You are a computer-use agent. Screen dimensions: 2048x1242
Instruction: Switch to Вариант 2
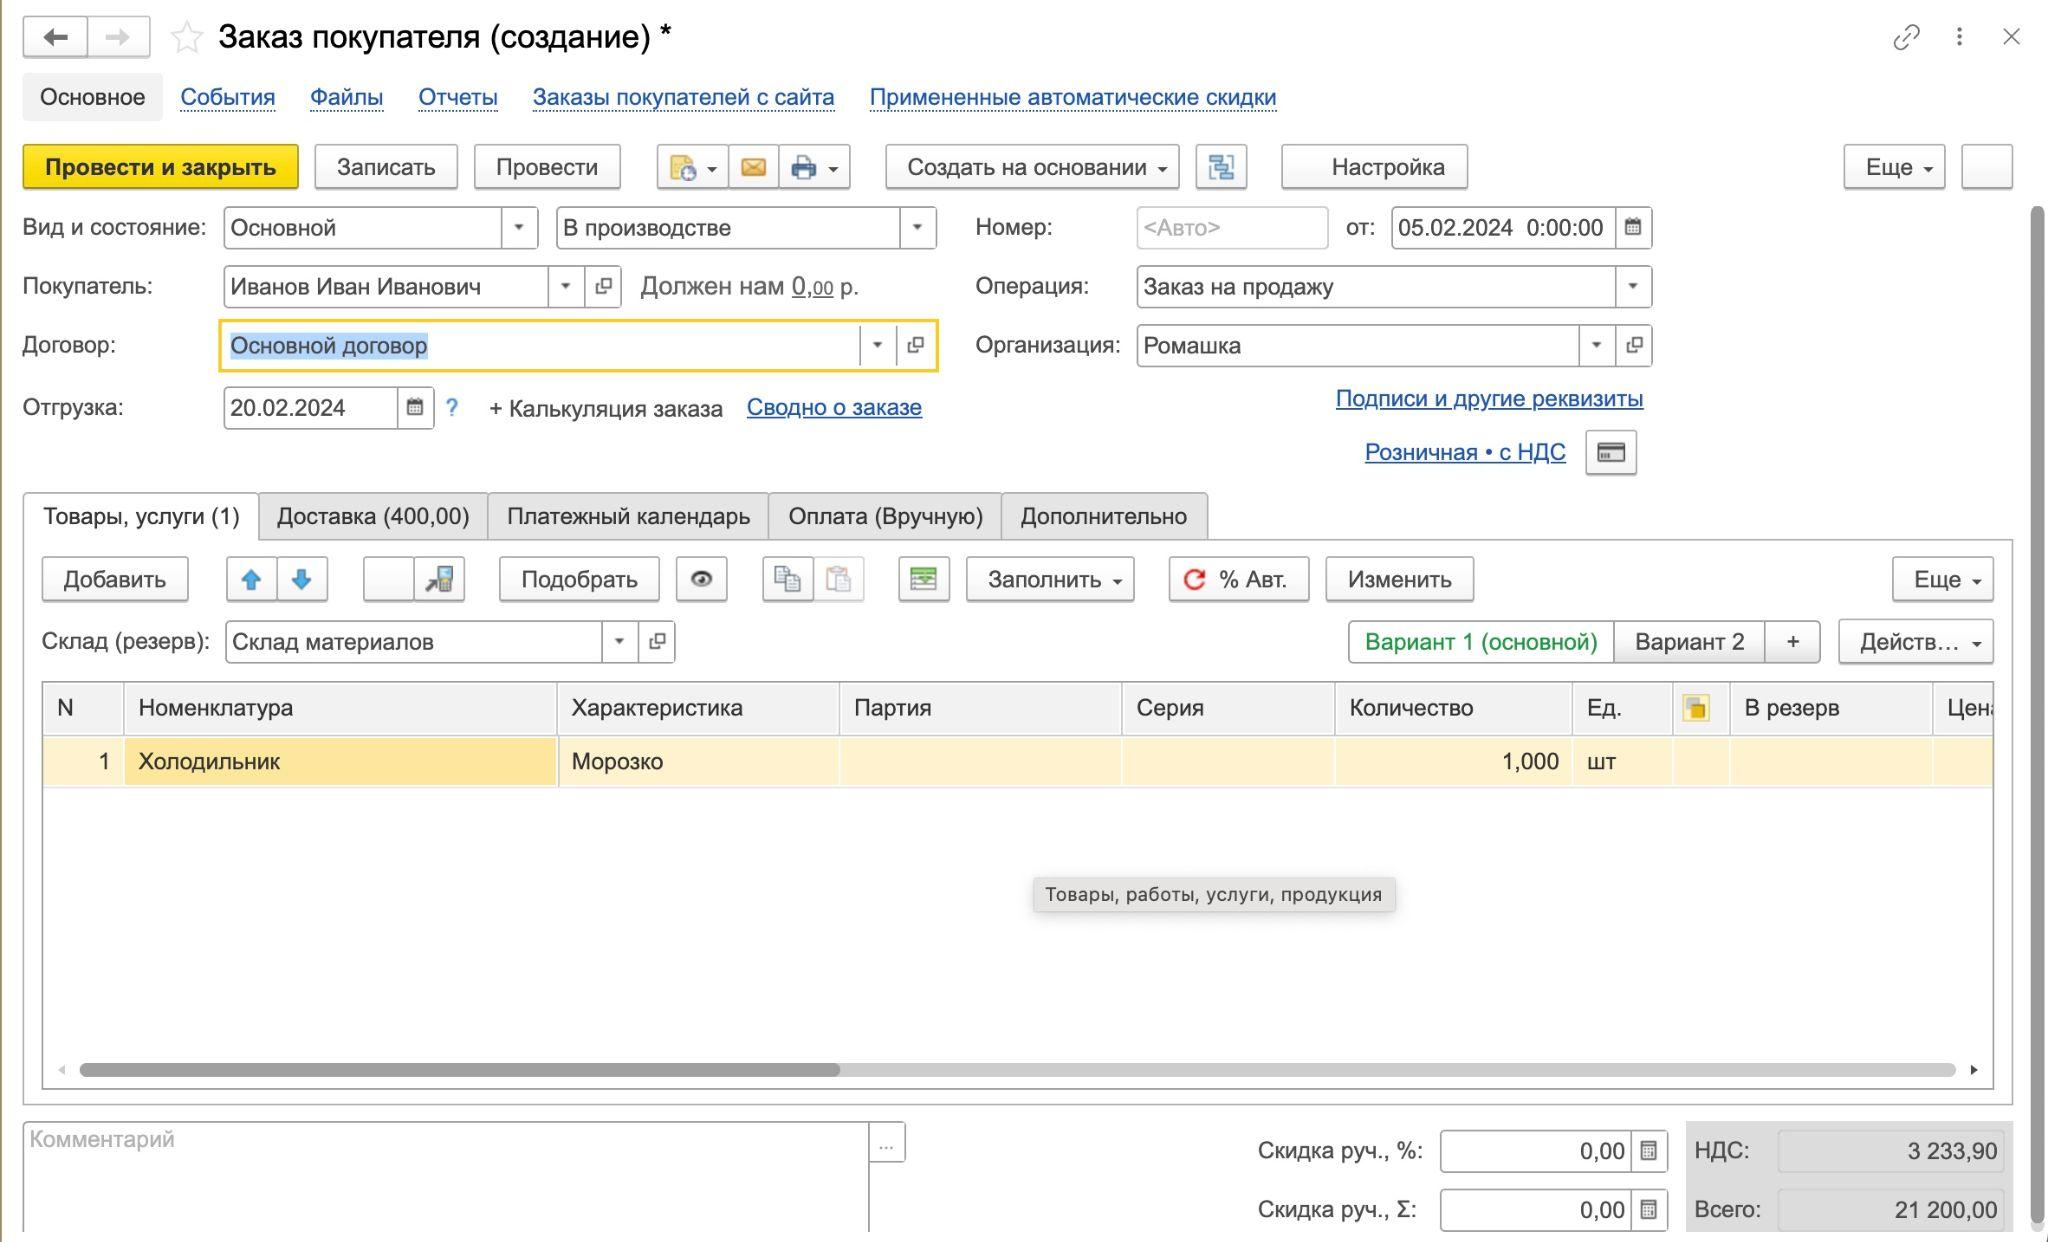[x=1689, y=642]
